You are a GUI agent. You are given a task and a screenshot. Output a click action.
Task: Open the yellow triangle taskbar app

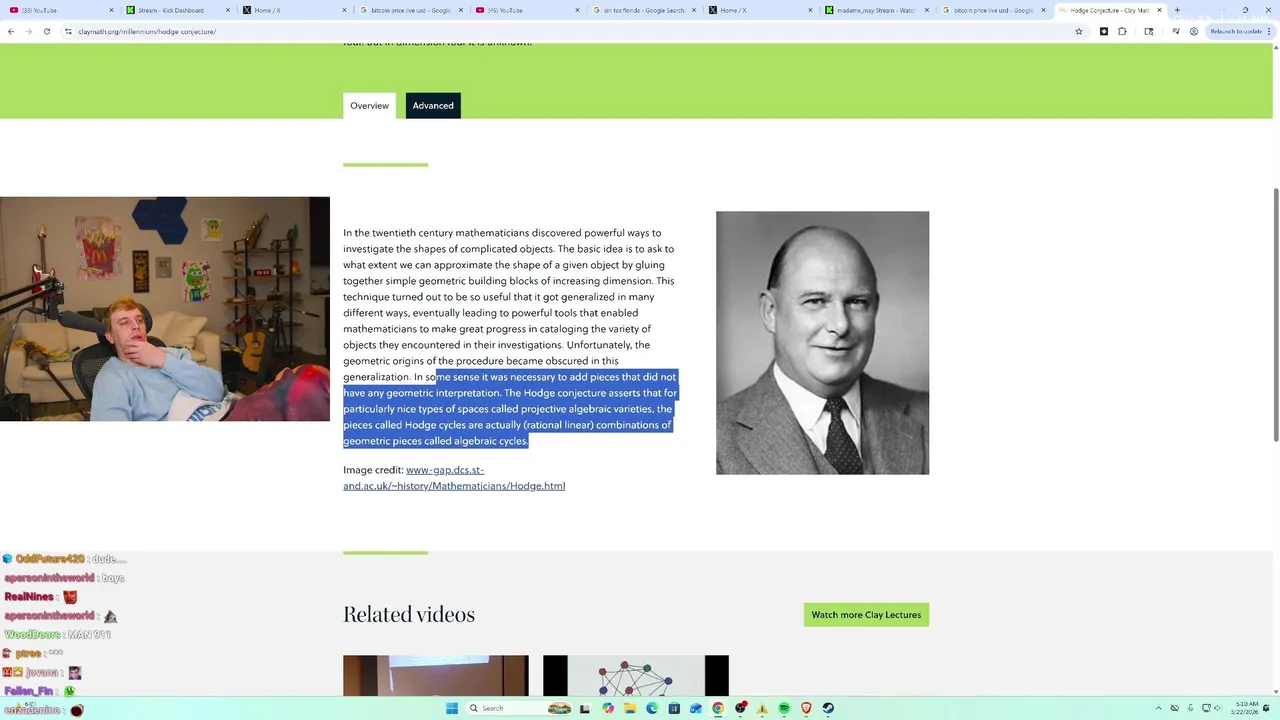pyautogui.click(x=762, y=708)
